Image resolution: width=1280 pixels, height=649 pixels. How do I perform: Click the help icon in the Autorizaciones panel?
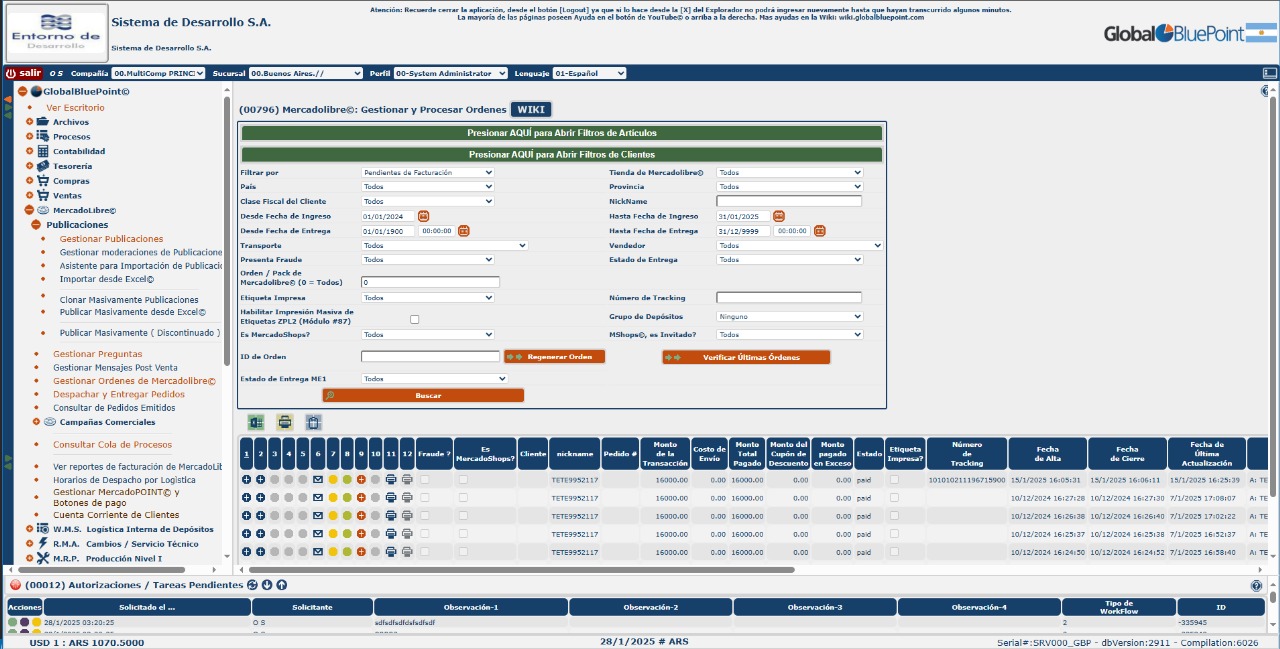pyautogui.click(x=1256, y=586)
